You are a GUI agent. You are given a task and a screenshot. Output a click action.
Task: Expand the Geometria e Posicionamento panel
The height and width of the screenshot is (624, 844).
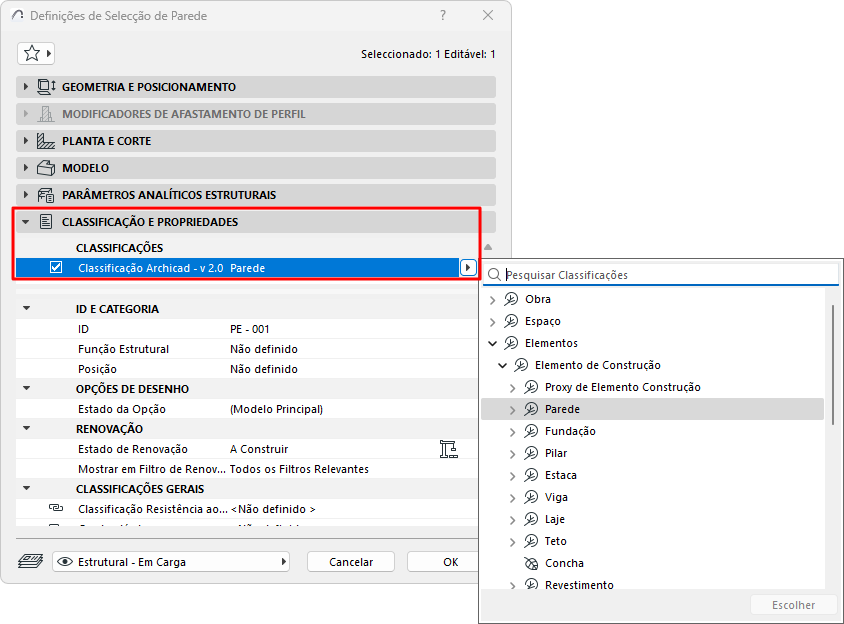[x=25, y=87]
